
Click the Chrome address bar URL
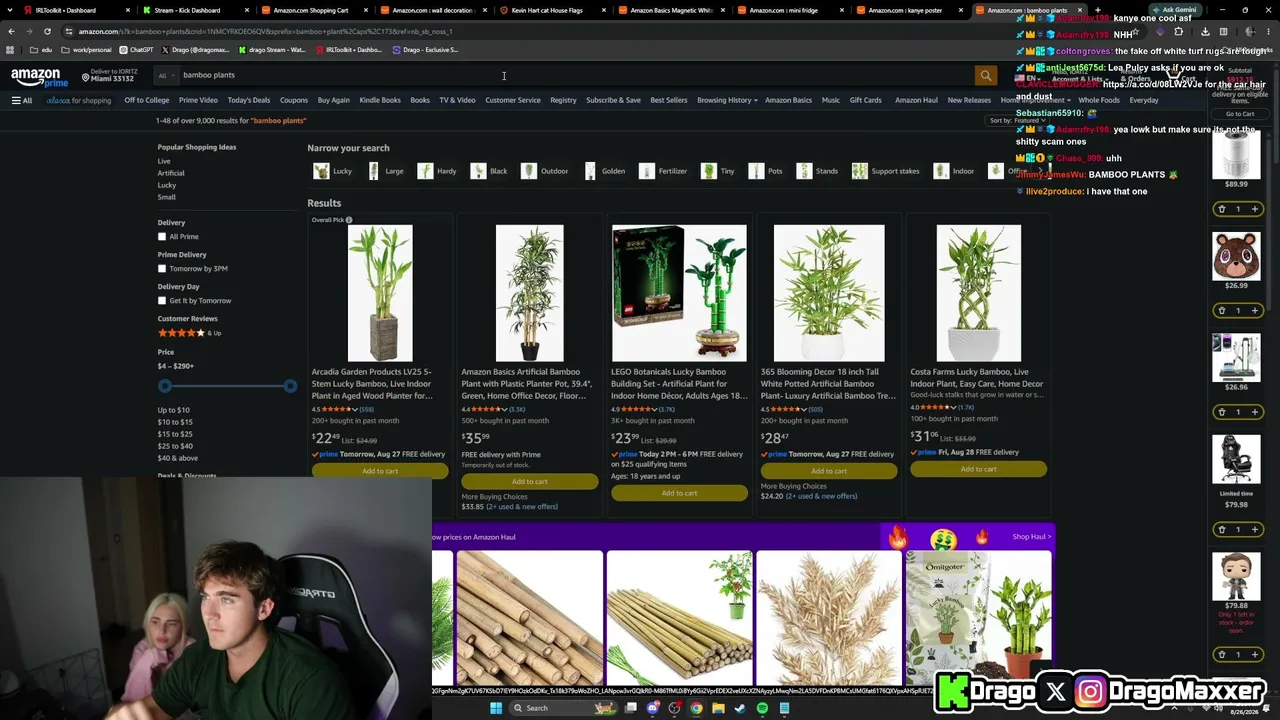(x=265, y=31)
